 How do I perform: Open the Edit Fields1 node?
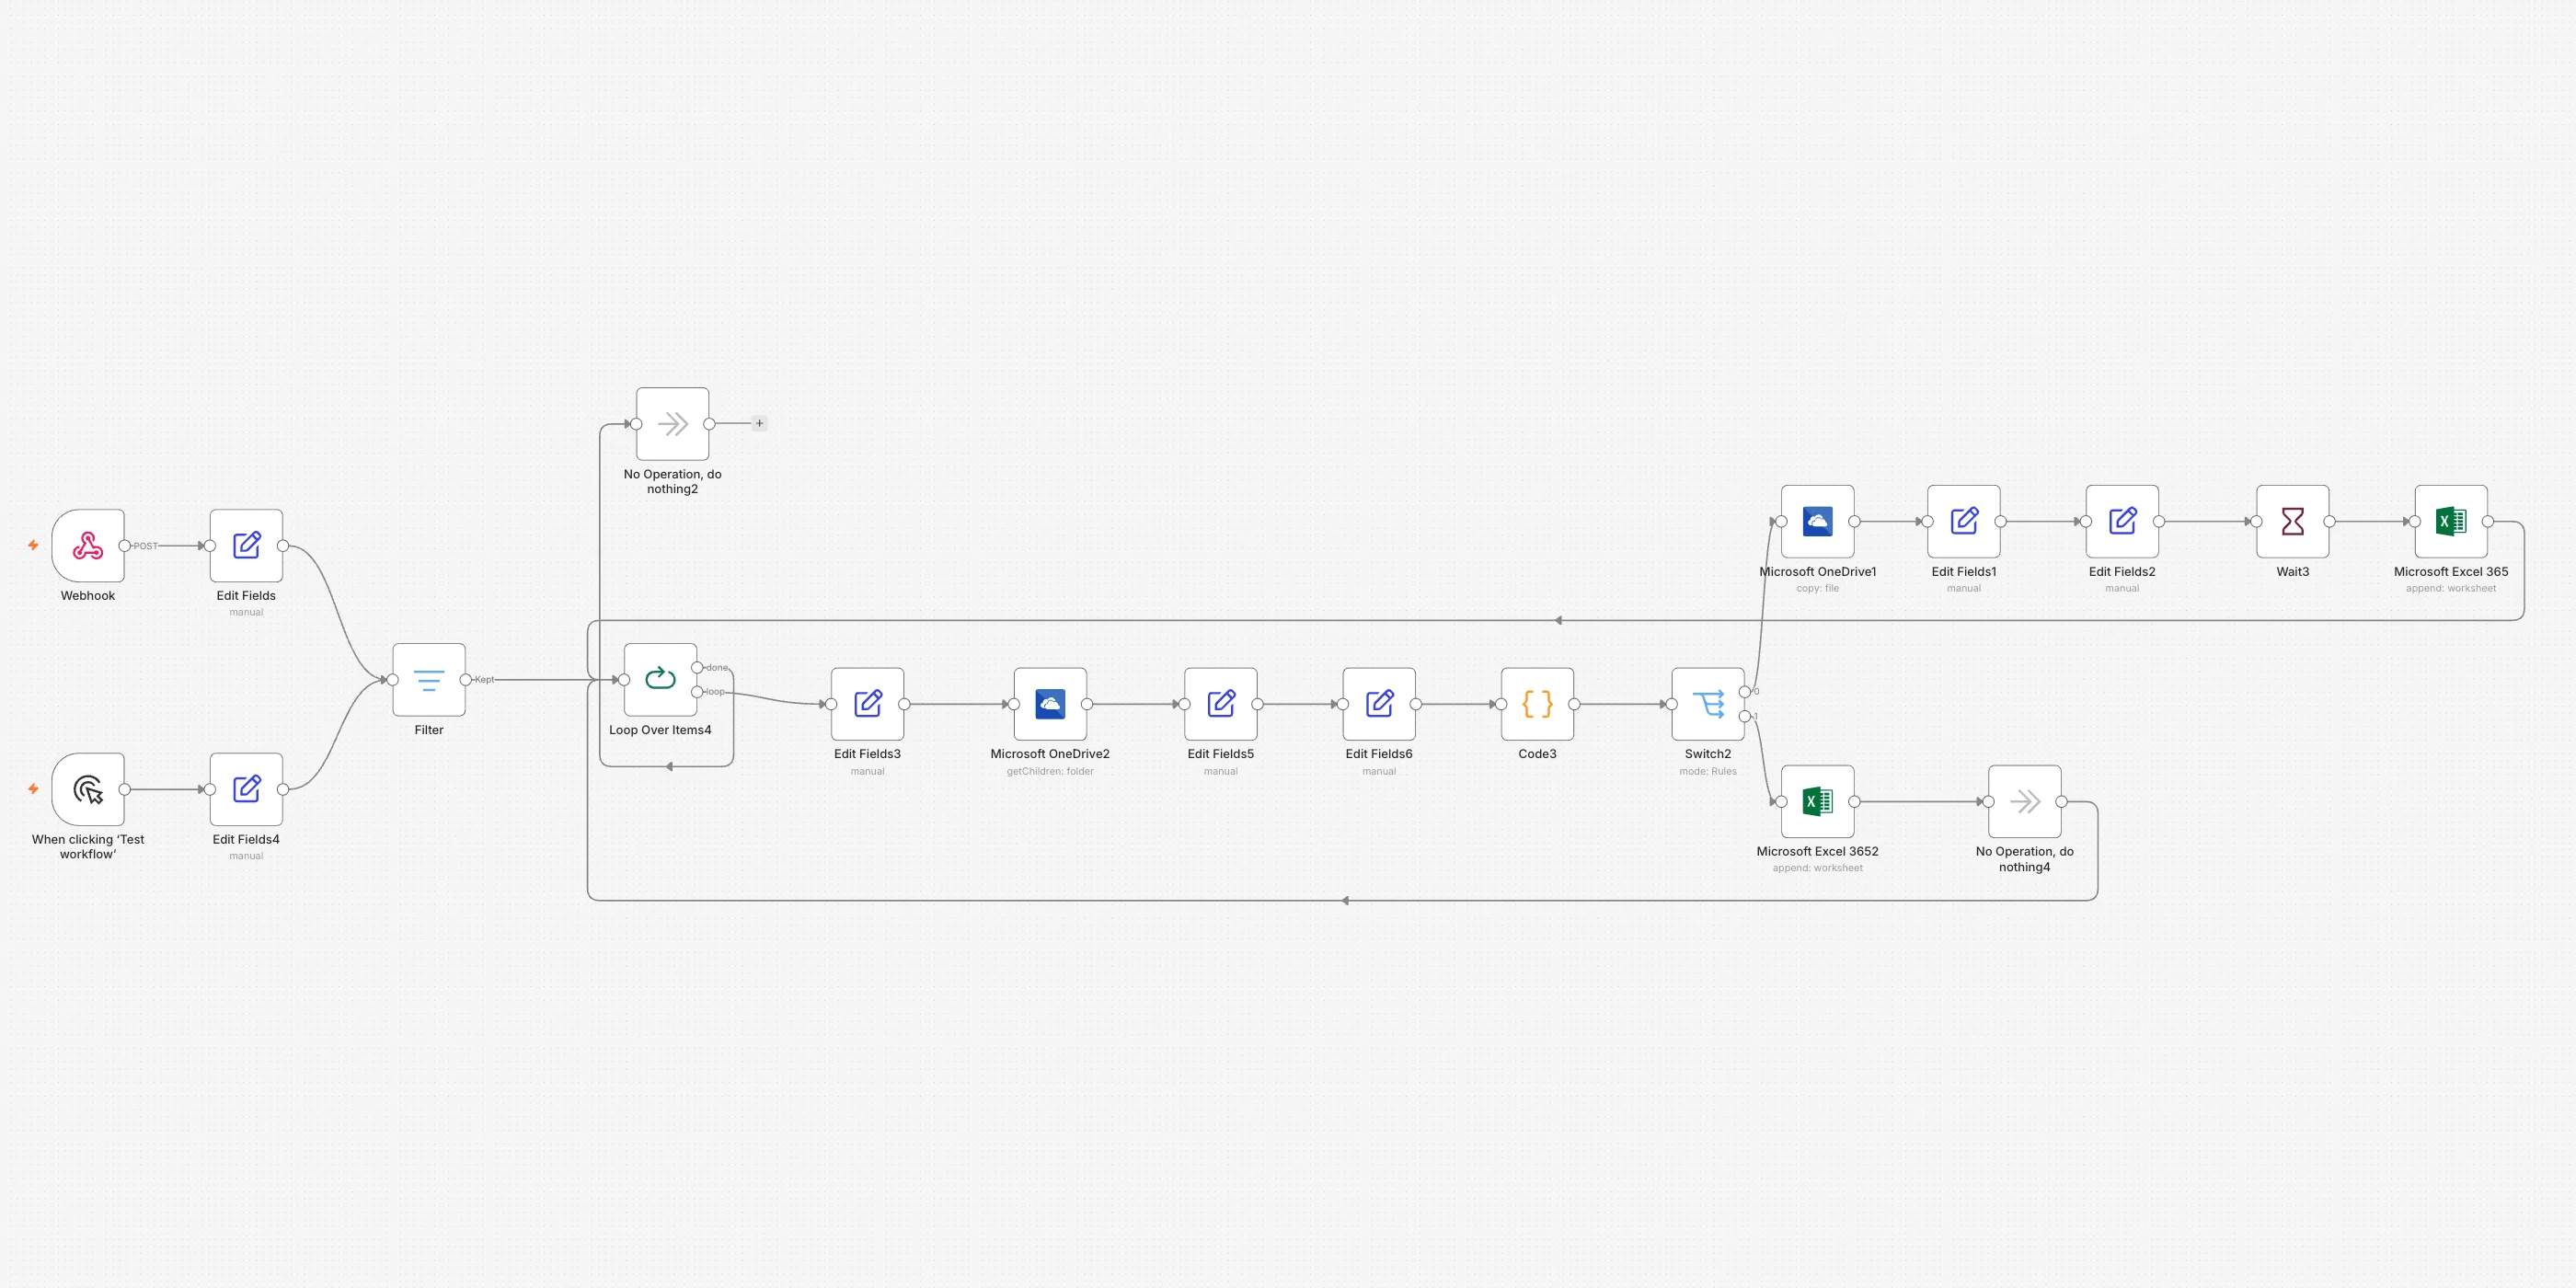click(x=1964, y=522)
